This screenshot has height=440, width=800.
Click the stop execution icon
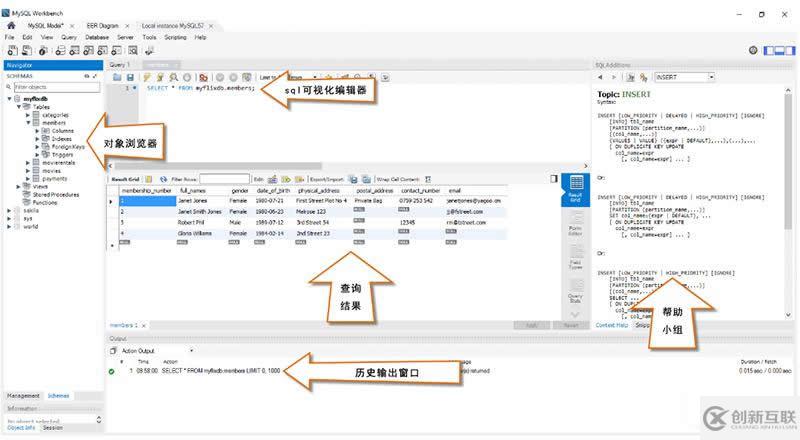[187, 78]
